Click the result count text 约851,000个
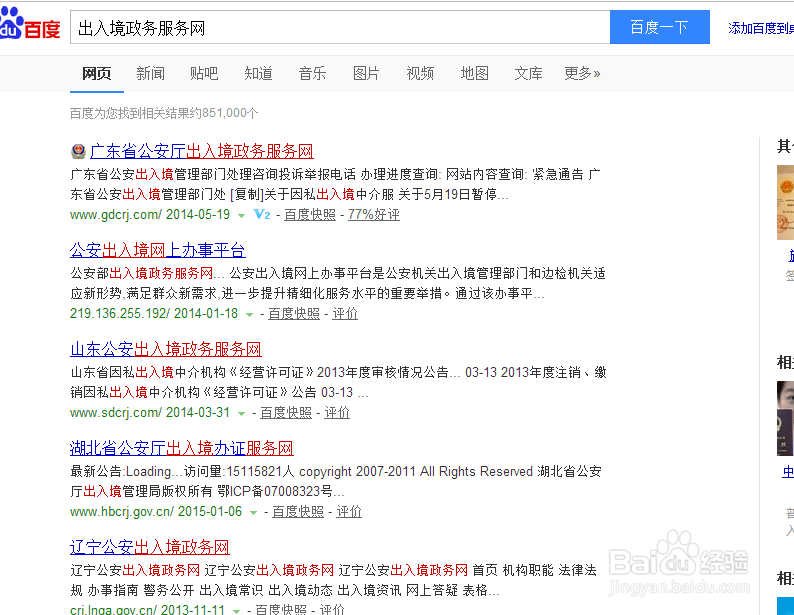This screenshot has width=794, height=615. coord(224,113)
